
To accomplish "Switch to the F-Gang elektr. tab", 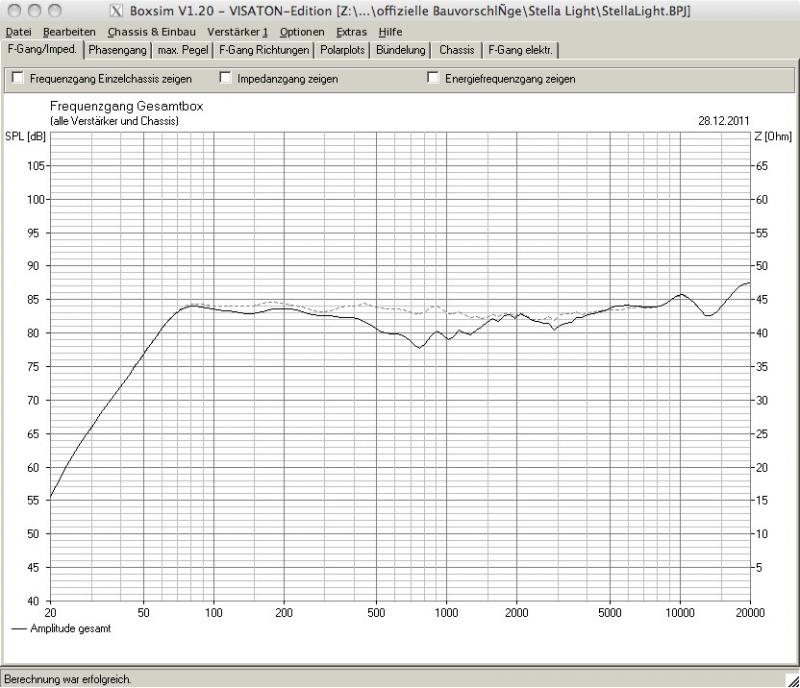I will (521, 50).
